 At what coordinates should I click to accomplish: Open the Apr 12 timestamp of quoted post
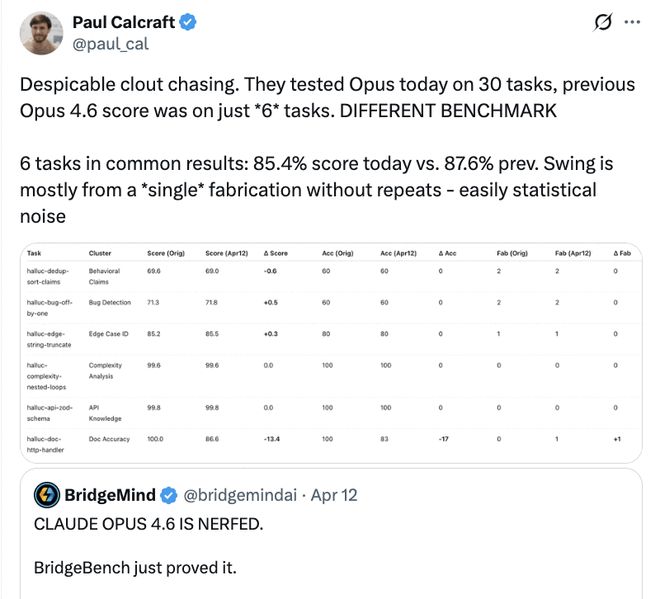click(x=334, y=494)
